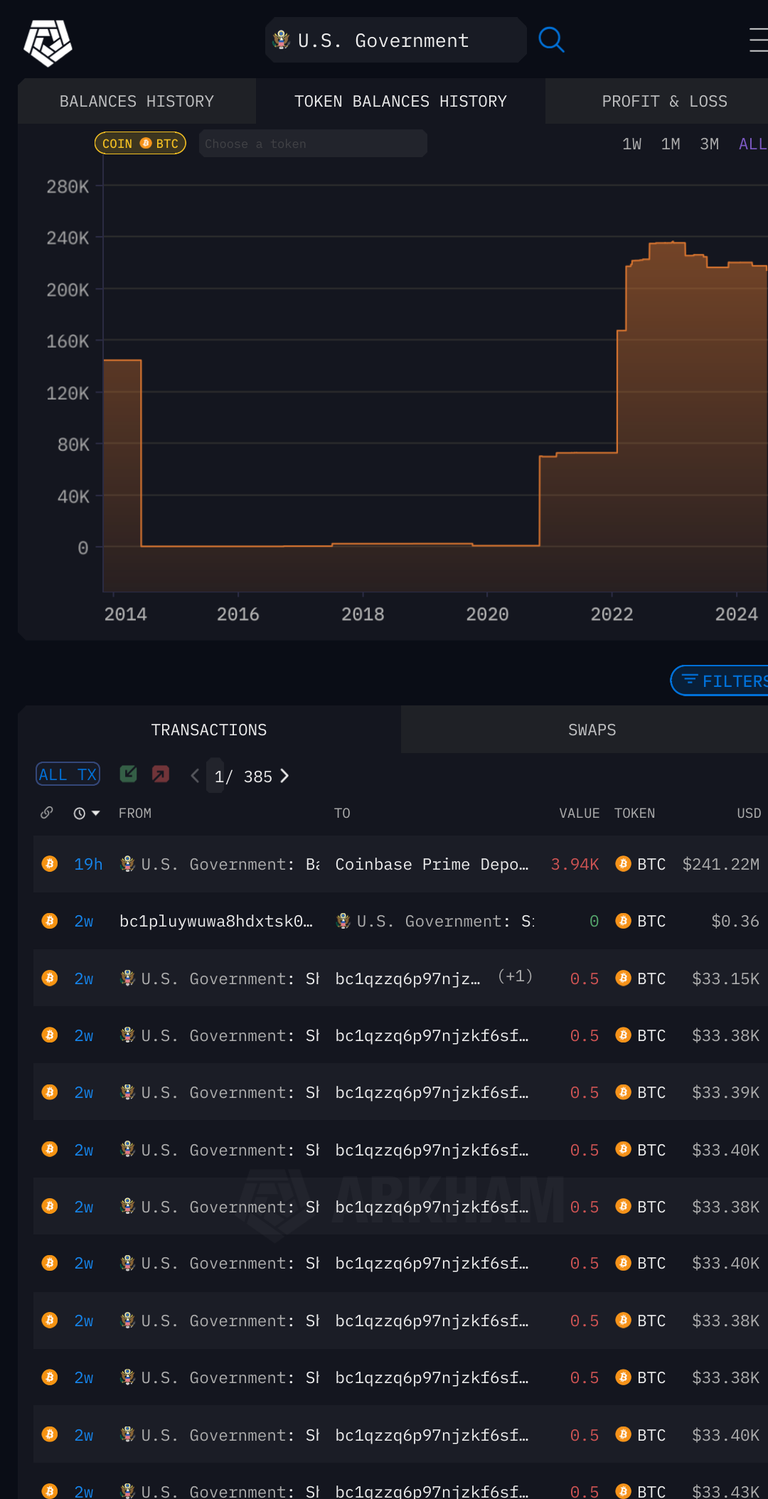Switch to Balances History tab
Screen dimensions: 768x1499
tap(137, 101)
